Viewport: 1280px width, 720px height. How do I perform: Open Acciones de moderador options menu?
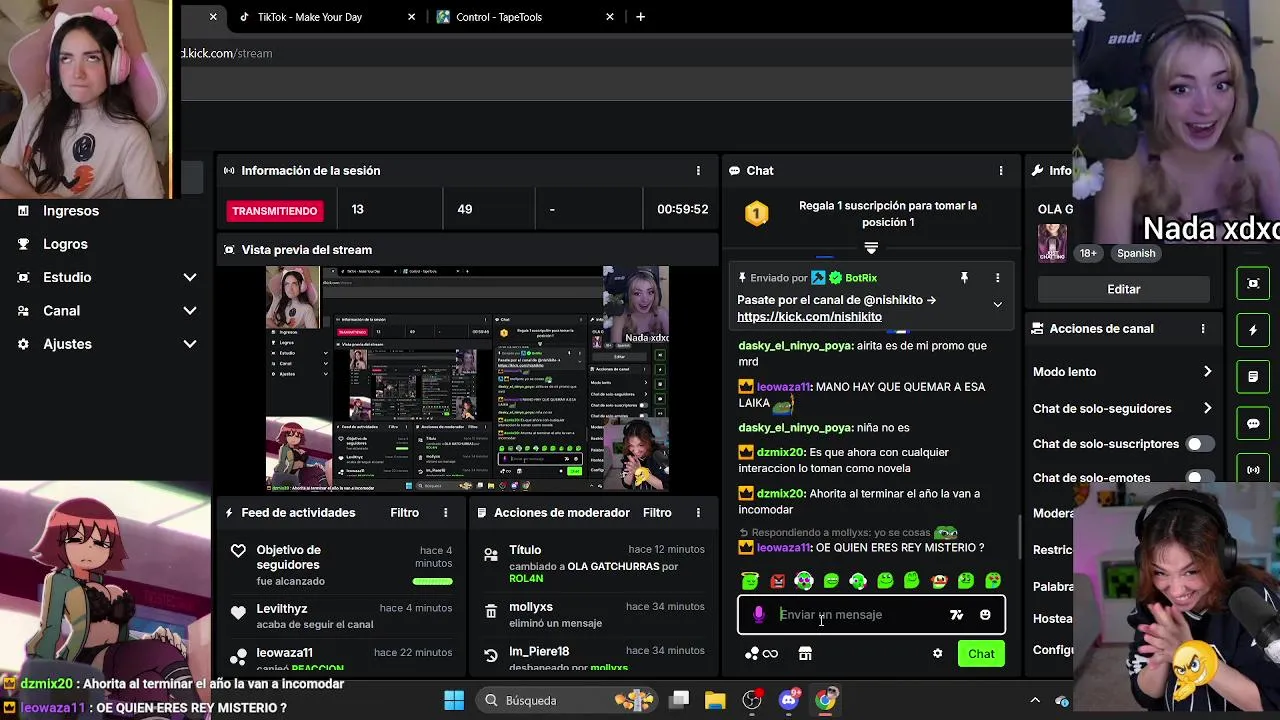tap(698, 513)
